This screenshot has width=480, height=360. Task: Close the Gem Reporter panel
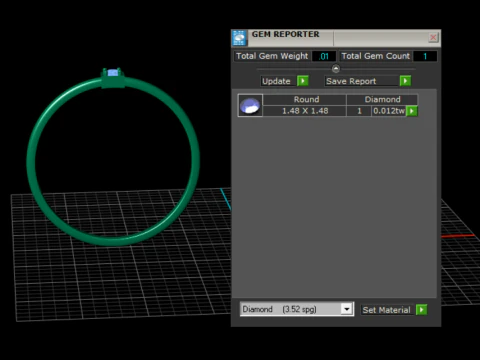[x=433, y=37]
